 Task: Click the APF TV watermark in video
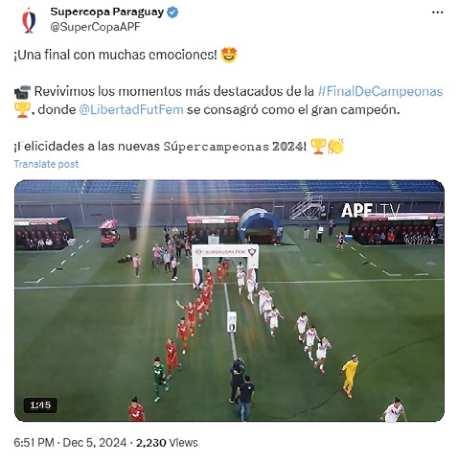click(x=370, y=211)
